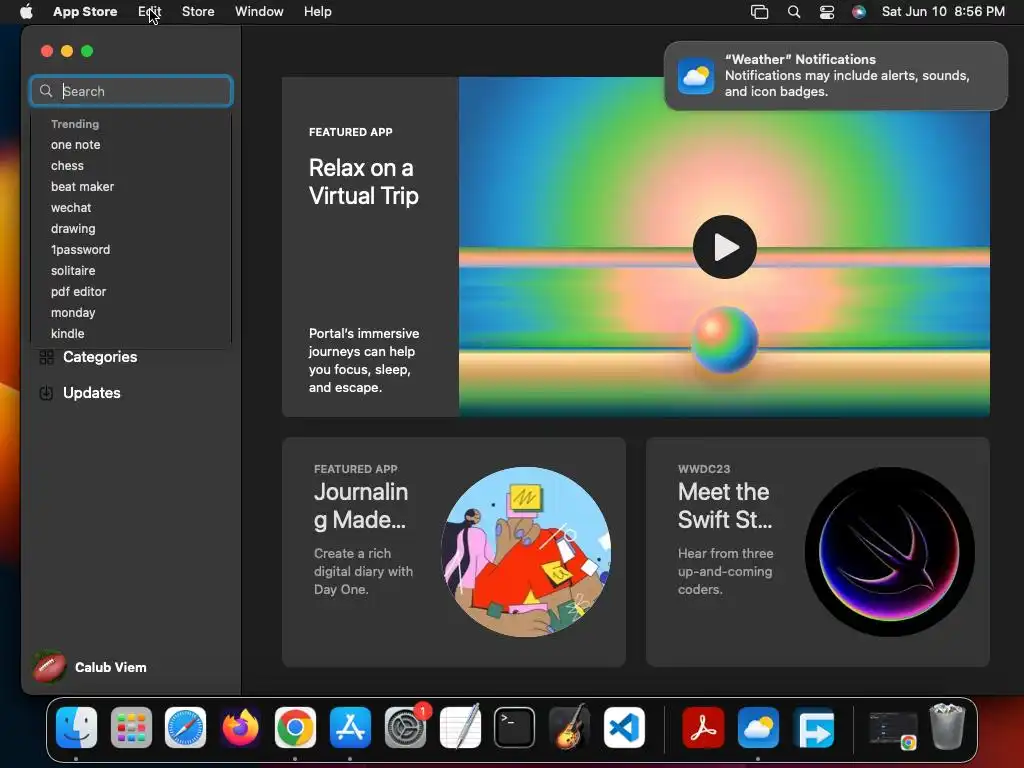Open the blue arrow app in the dock
This screenshot has height=768, width=1024.
[x=814, y=727]
